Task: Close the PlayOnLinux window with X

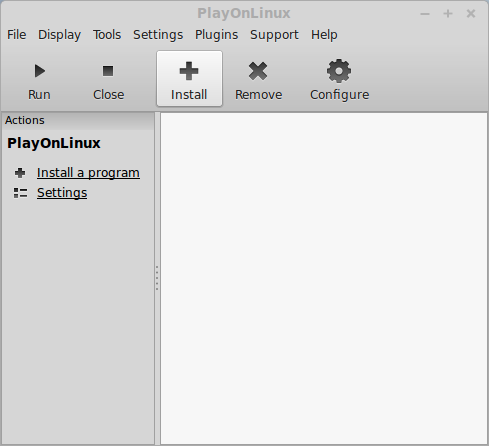Action: 471,14
